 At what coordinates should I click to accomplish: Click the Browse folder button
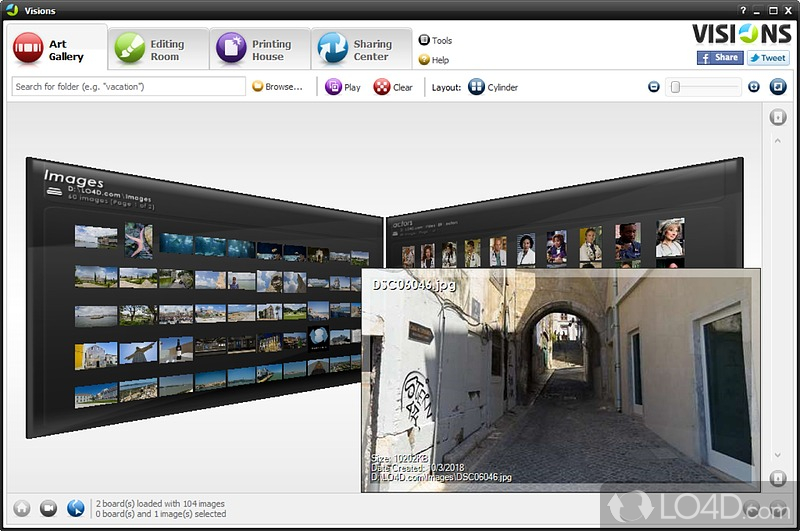coord(278,87)
